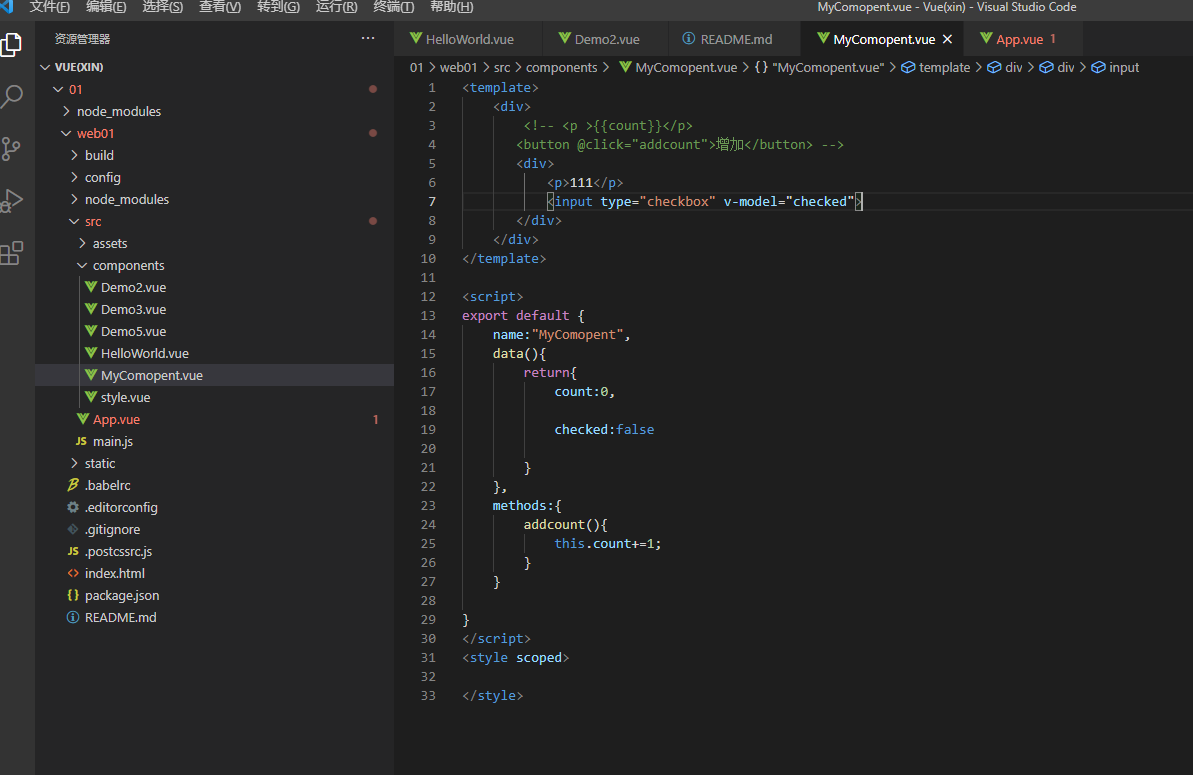The height and width of the screenshot is (775, 1193).
Task: Place cursor on this.count+=1 line
Action: [x=607, y=544]
